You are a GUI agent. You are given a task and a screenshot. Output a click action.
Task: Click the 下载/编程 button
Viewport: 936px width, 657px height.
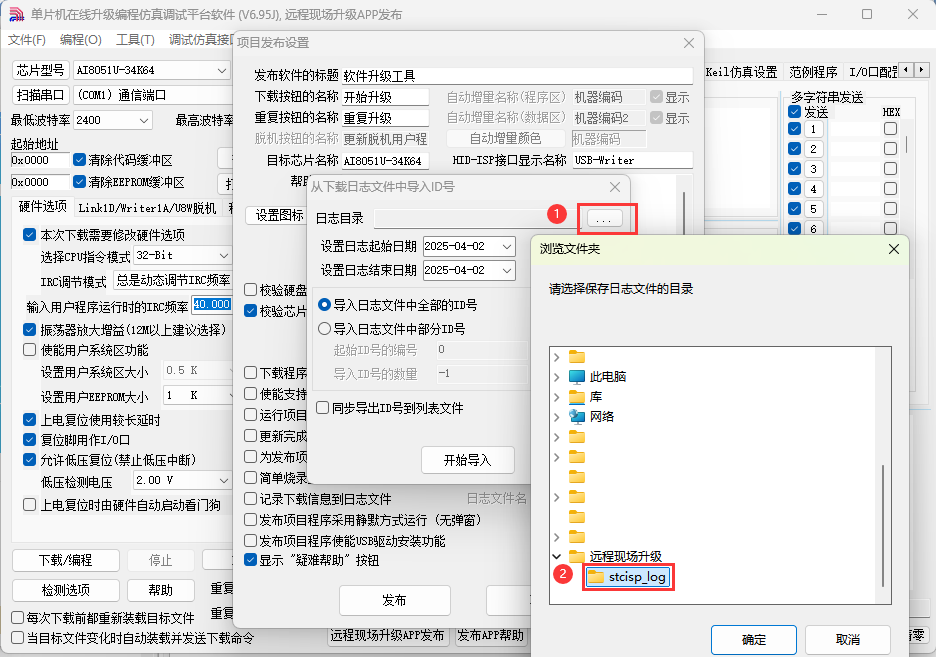click(x=66, y=560)
